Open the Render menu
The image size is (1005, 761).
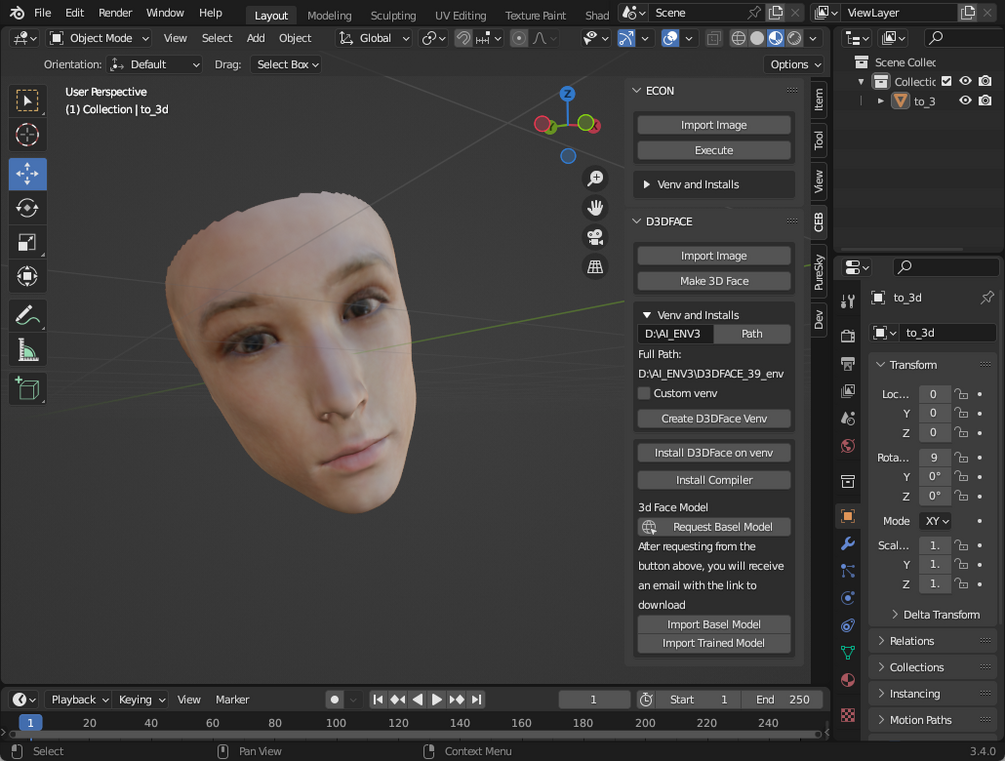coord(115,13)
